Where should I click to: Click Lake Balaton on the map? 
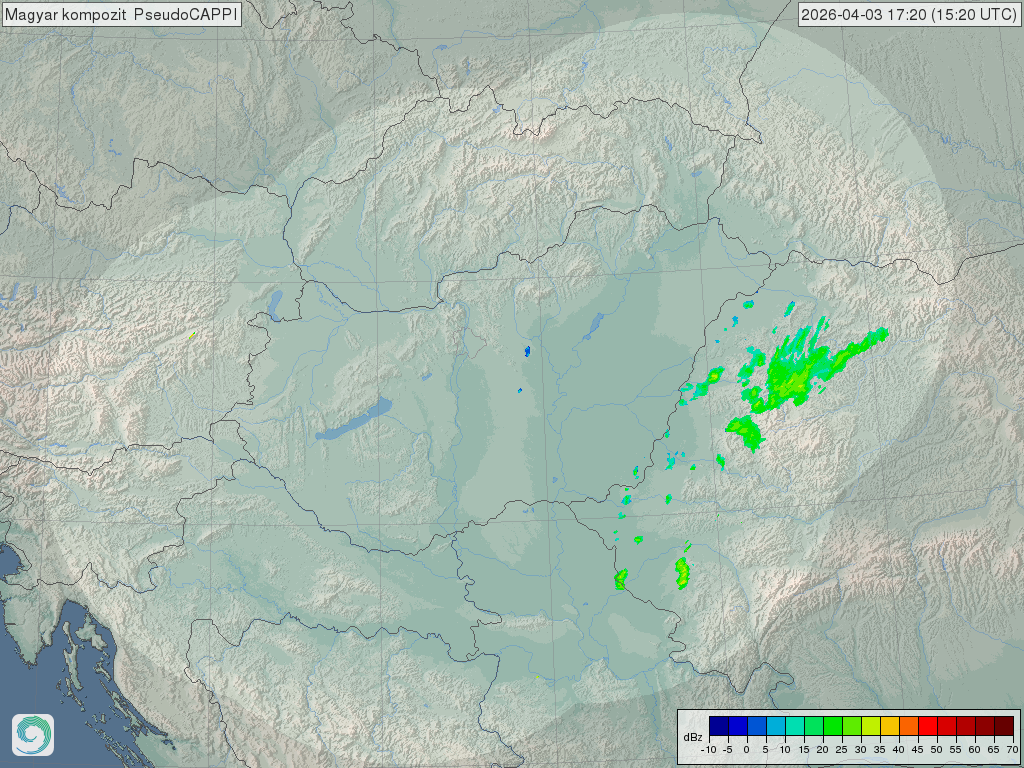(x=355, y=421)
